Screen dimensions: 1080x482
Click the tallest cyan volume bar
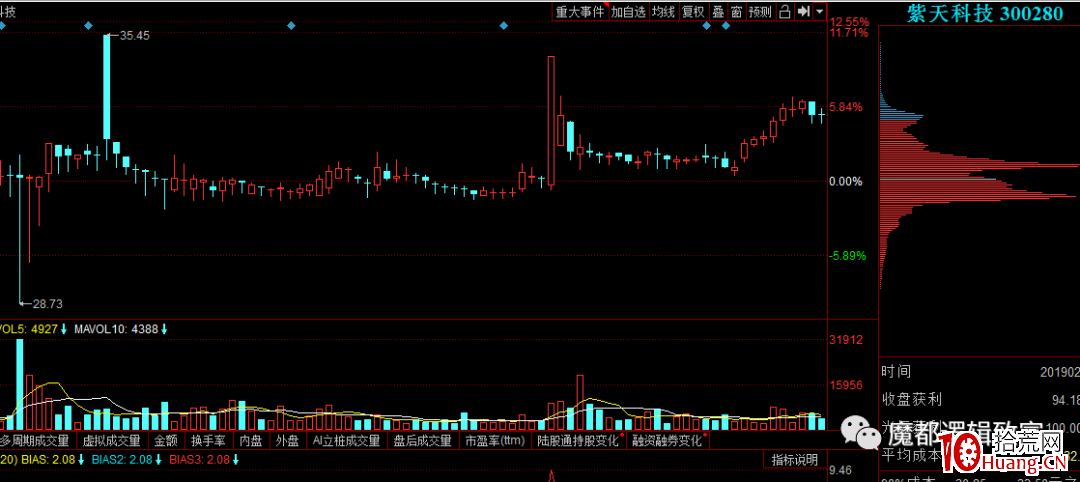point(20,384)
